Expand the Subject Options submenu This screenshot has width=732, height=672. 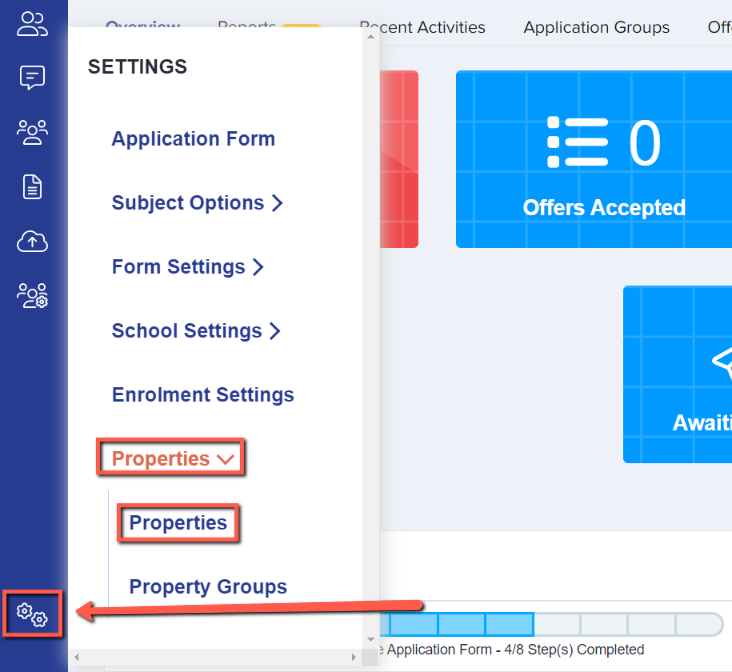click(x=197, y=203)
